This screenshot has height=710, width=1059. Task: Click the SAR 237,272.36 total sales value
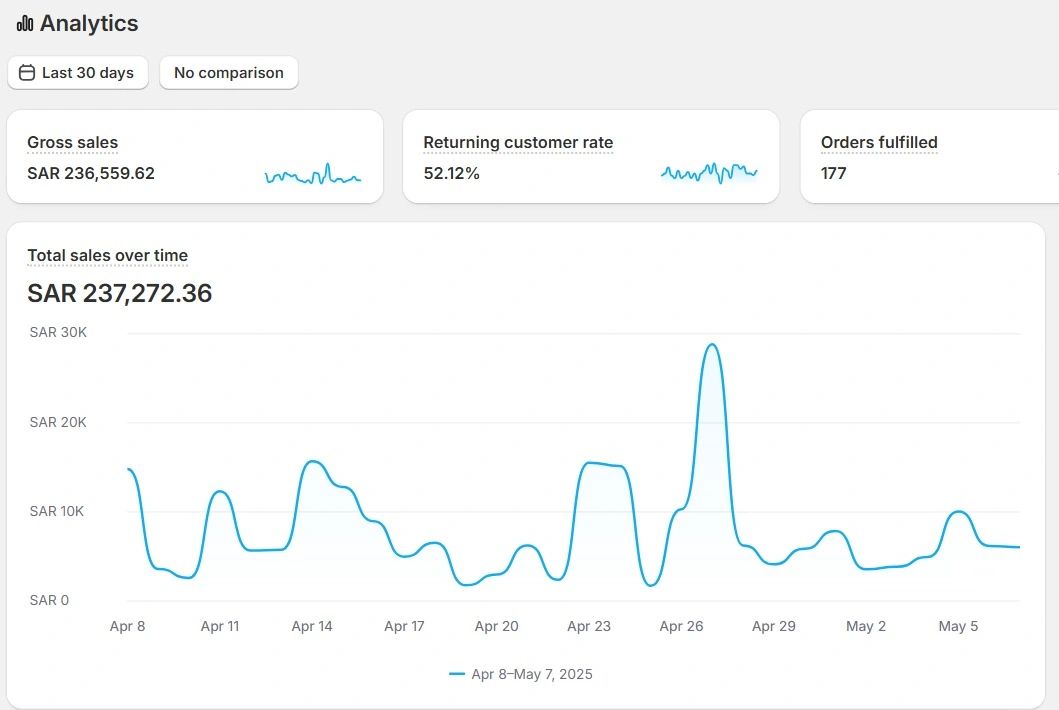[x=119, y=293]
